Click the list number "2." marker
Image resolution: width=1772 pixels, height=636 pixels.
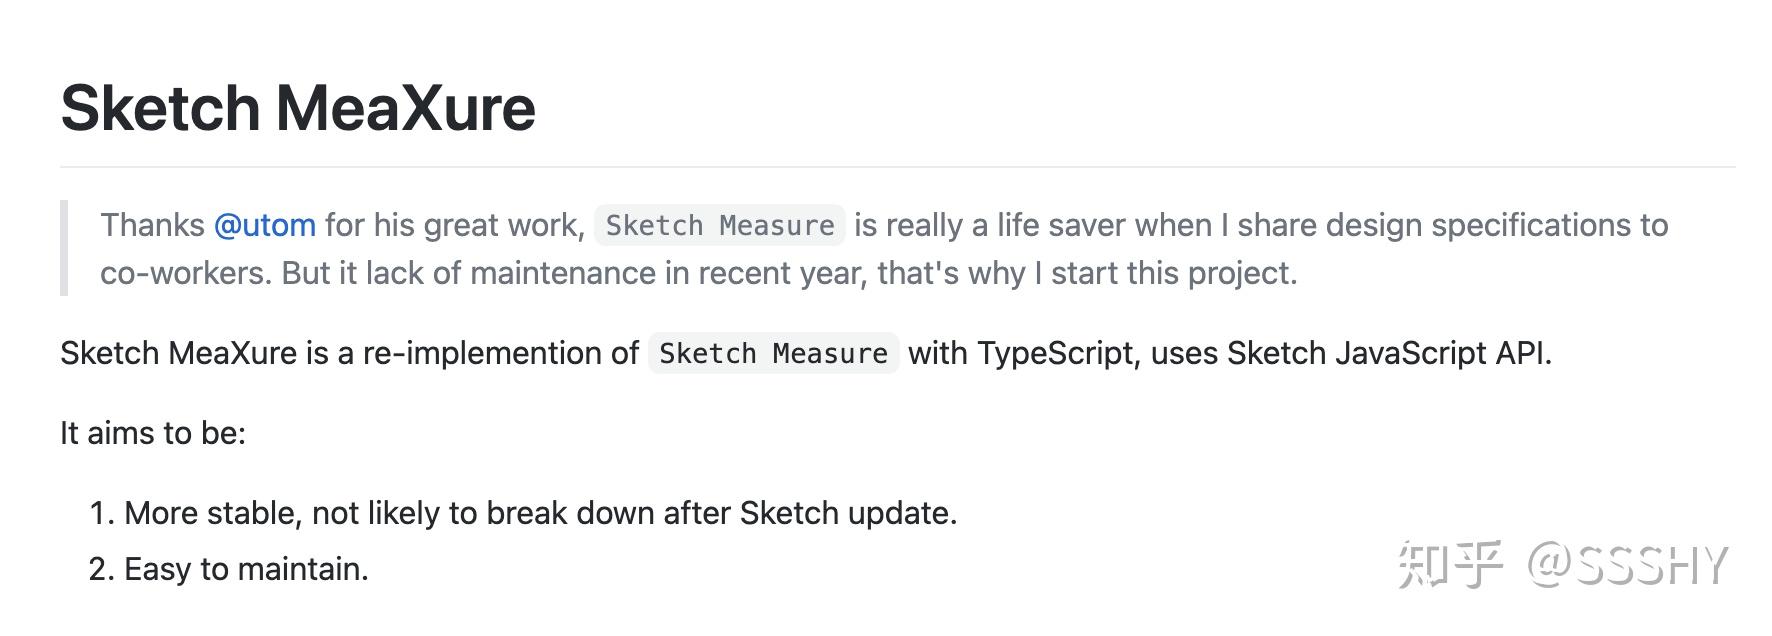[102, 569]
